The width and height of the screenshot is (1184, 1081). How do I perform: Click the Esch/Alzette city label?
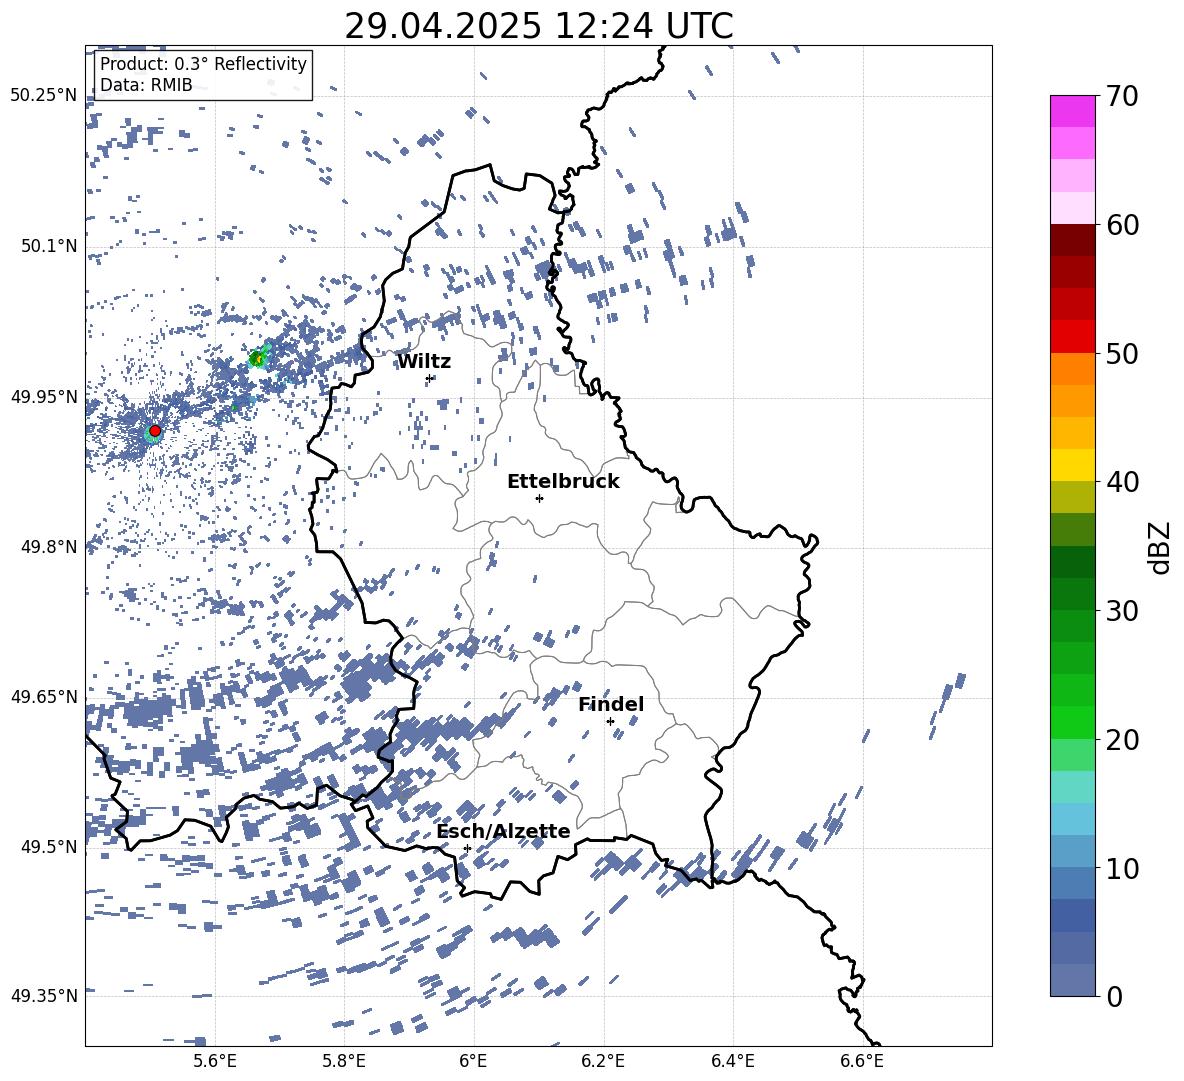503,831
